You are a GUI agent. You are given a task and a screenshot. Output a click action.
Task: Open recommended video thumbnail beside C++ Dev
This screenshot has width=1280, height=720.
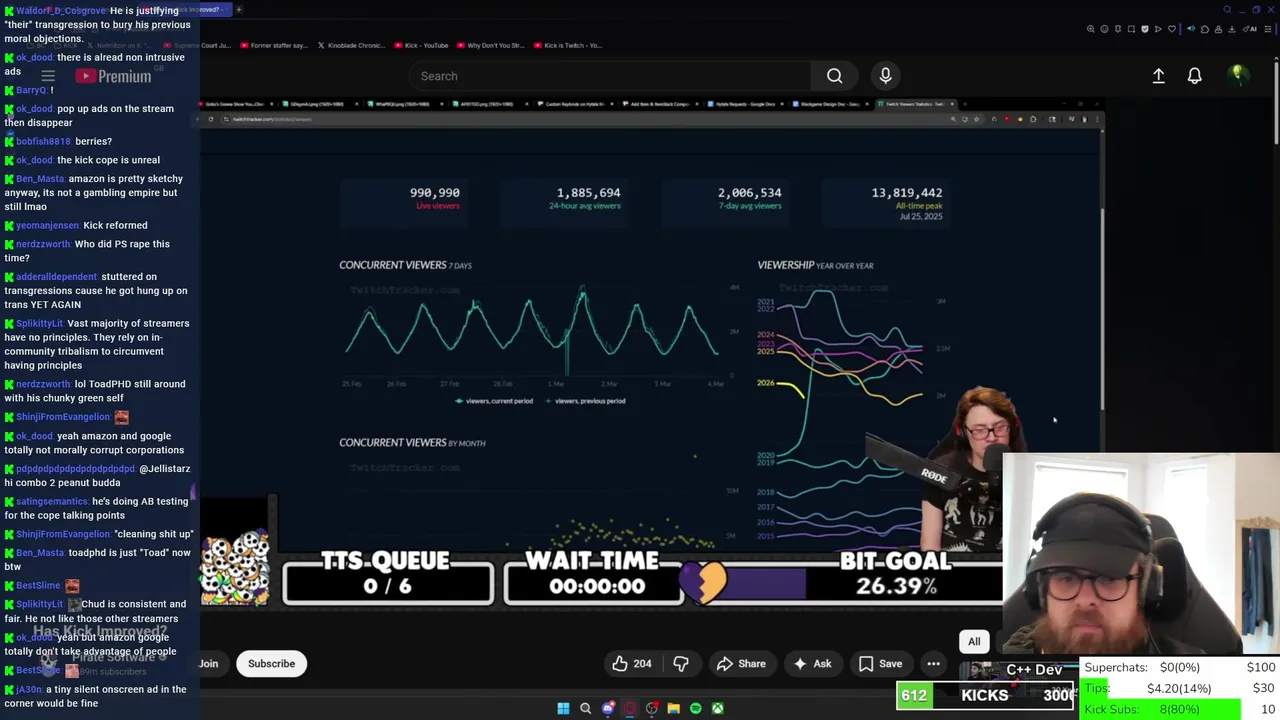pyautogui.click(x=980, y=672)
